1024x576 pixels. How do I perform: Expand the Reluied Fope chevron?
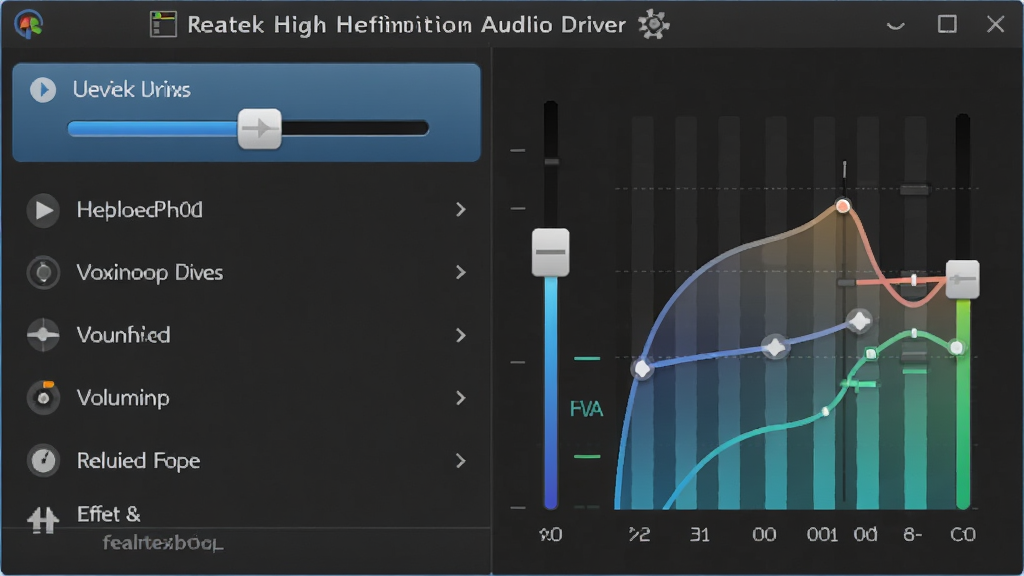461,460
